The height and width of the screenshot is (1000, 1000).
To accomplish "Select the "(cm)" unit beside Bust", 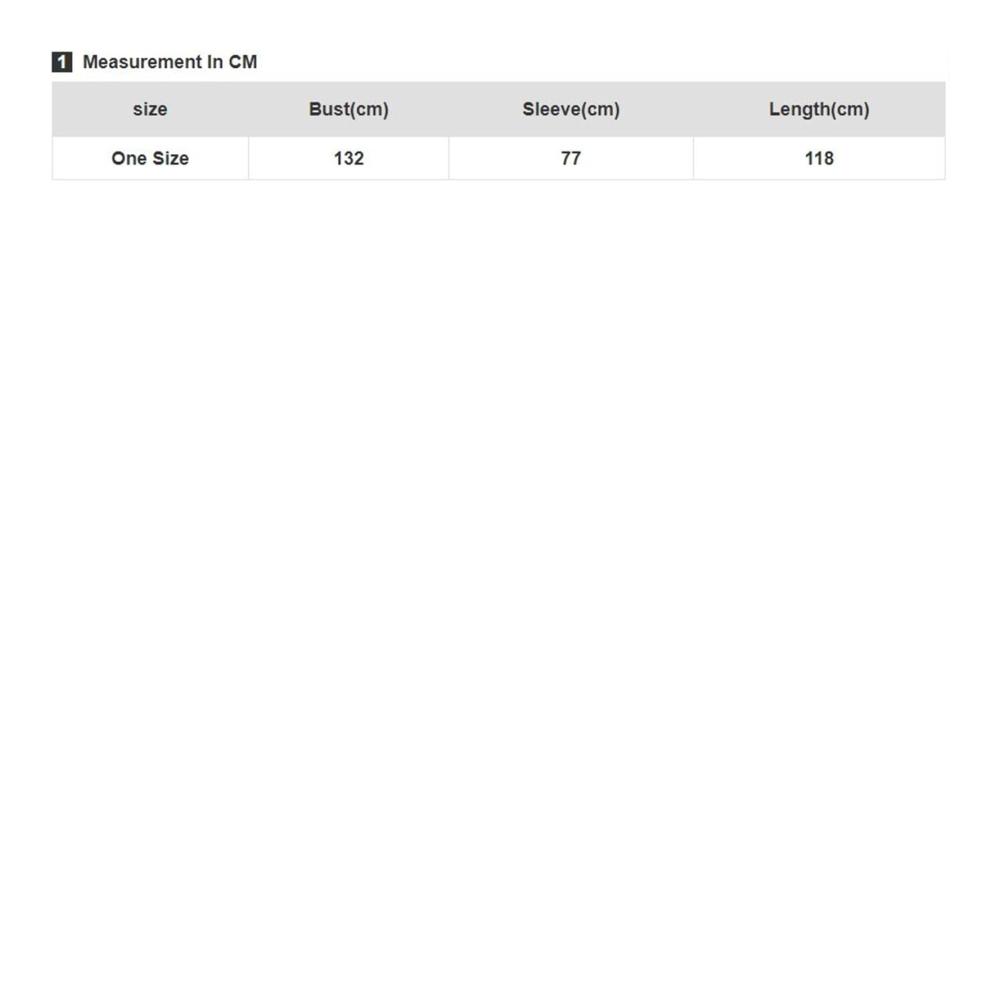I will coord(367,109).
